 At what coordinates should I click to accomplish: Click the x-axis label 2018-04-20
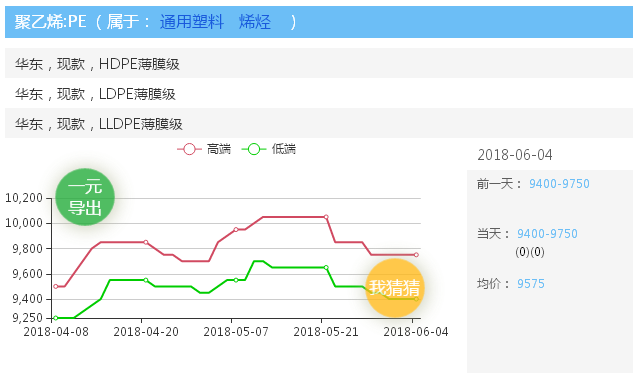click(146, 332)
